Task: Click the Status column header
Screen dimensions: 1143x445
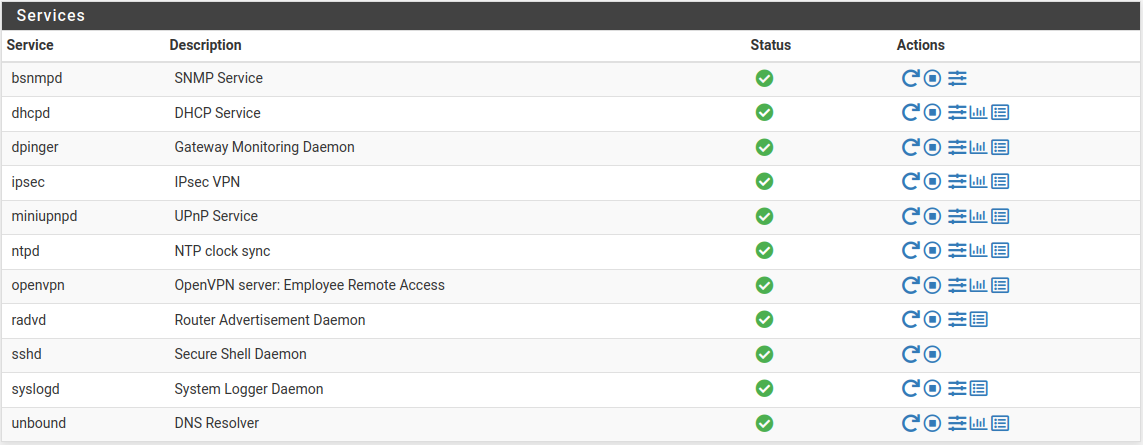Action: 770,45
